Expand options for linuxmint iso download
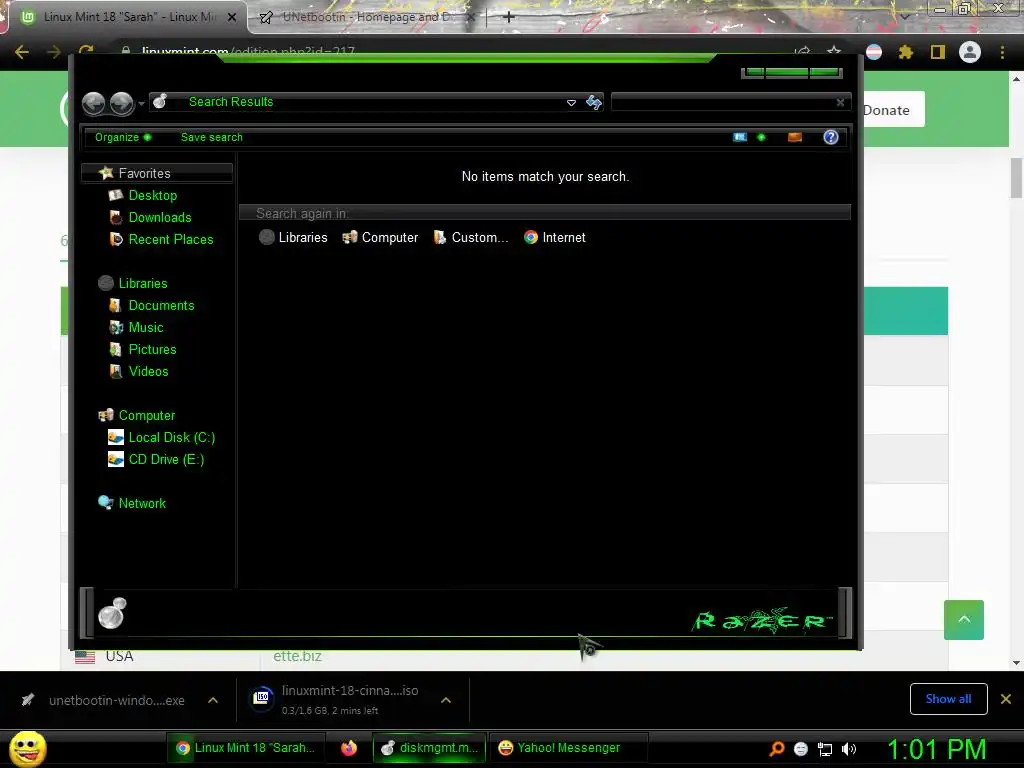Screen dimensions: 1024x768 pos(446,700)
